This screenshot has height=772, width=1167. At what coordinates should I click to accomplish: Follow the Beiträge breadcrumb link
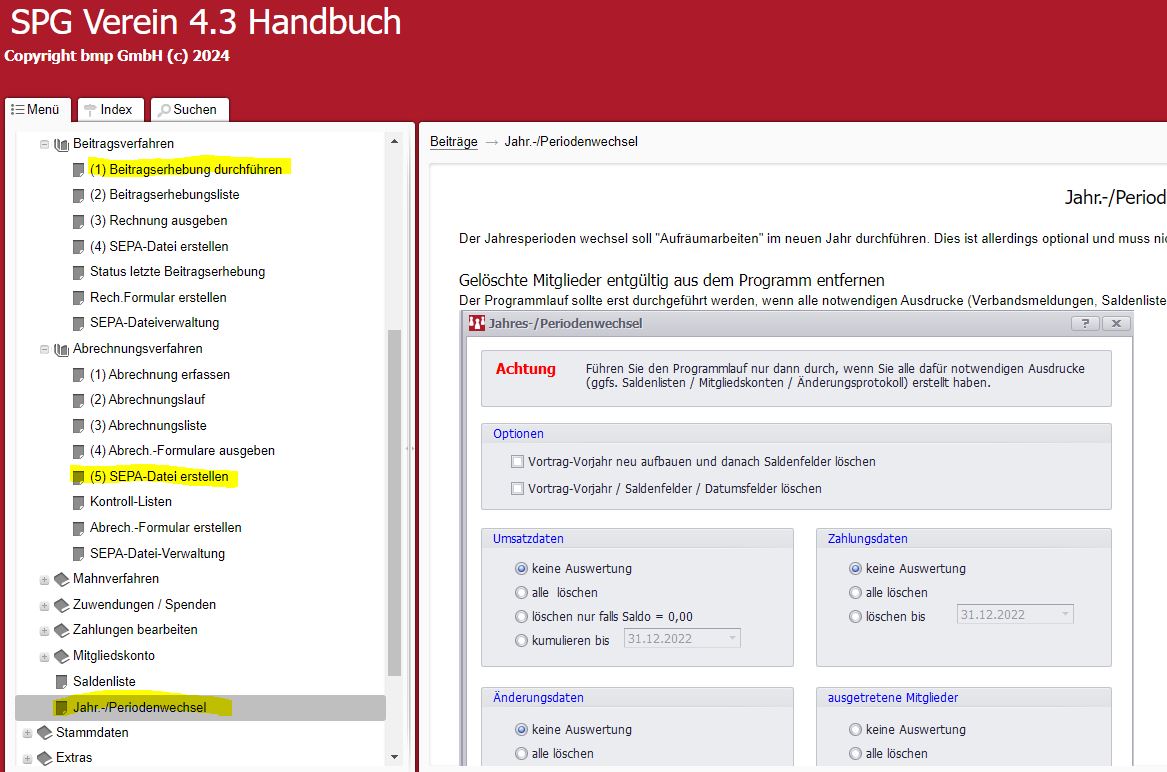click(454, 141)
